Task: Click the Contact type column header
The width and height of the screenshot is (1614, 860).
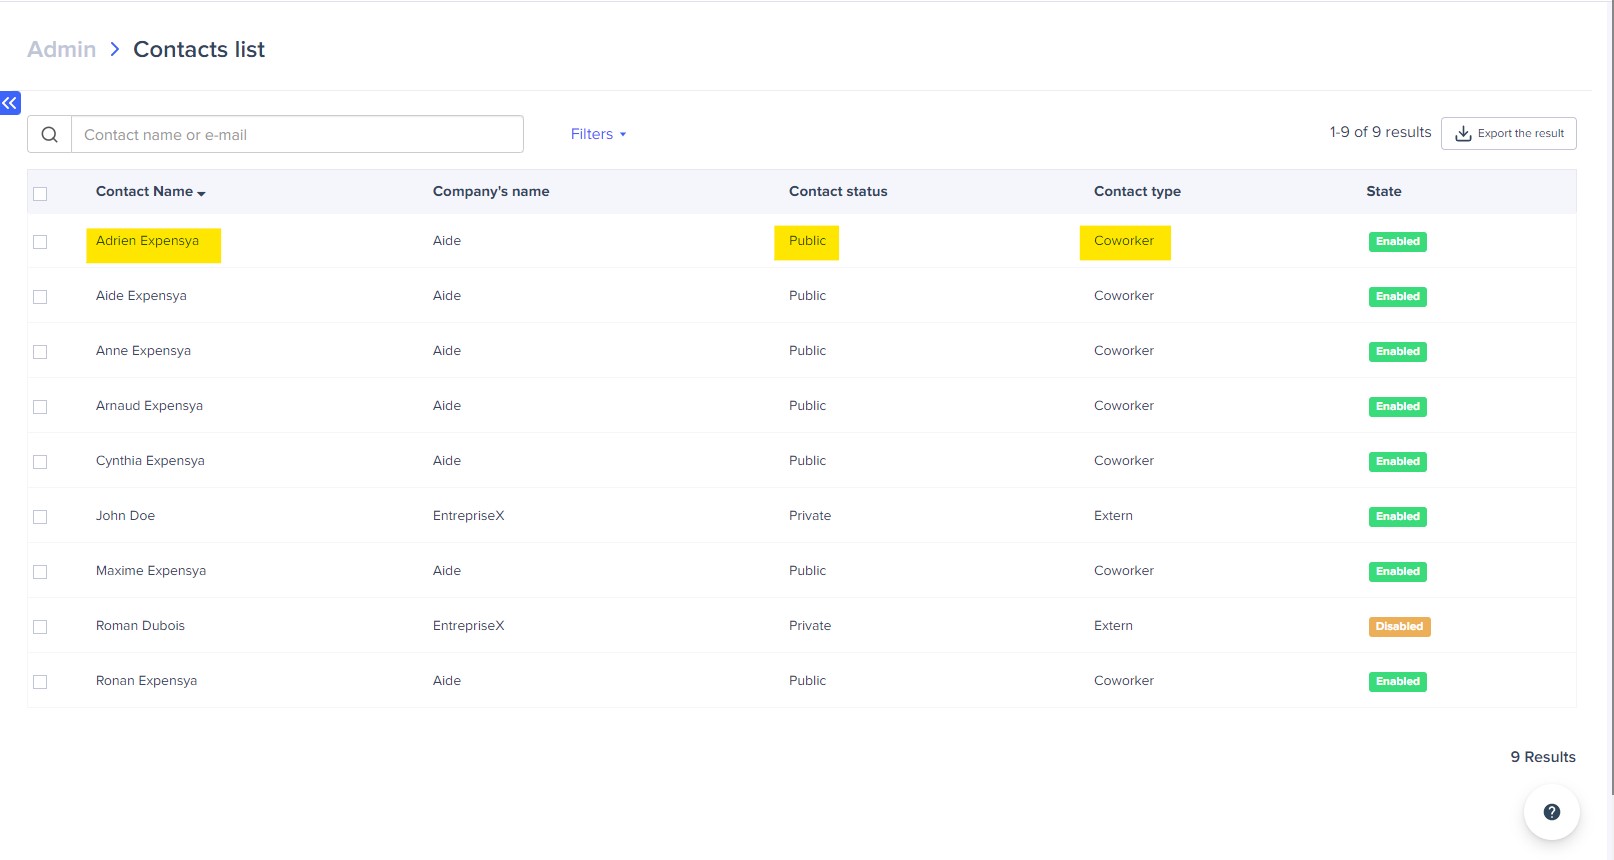Action: pos(1136,192)
